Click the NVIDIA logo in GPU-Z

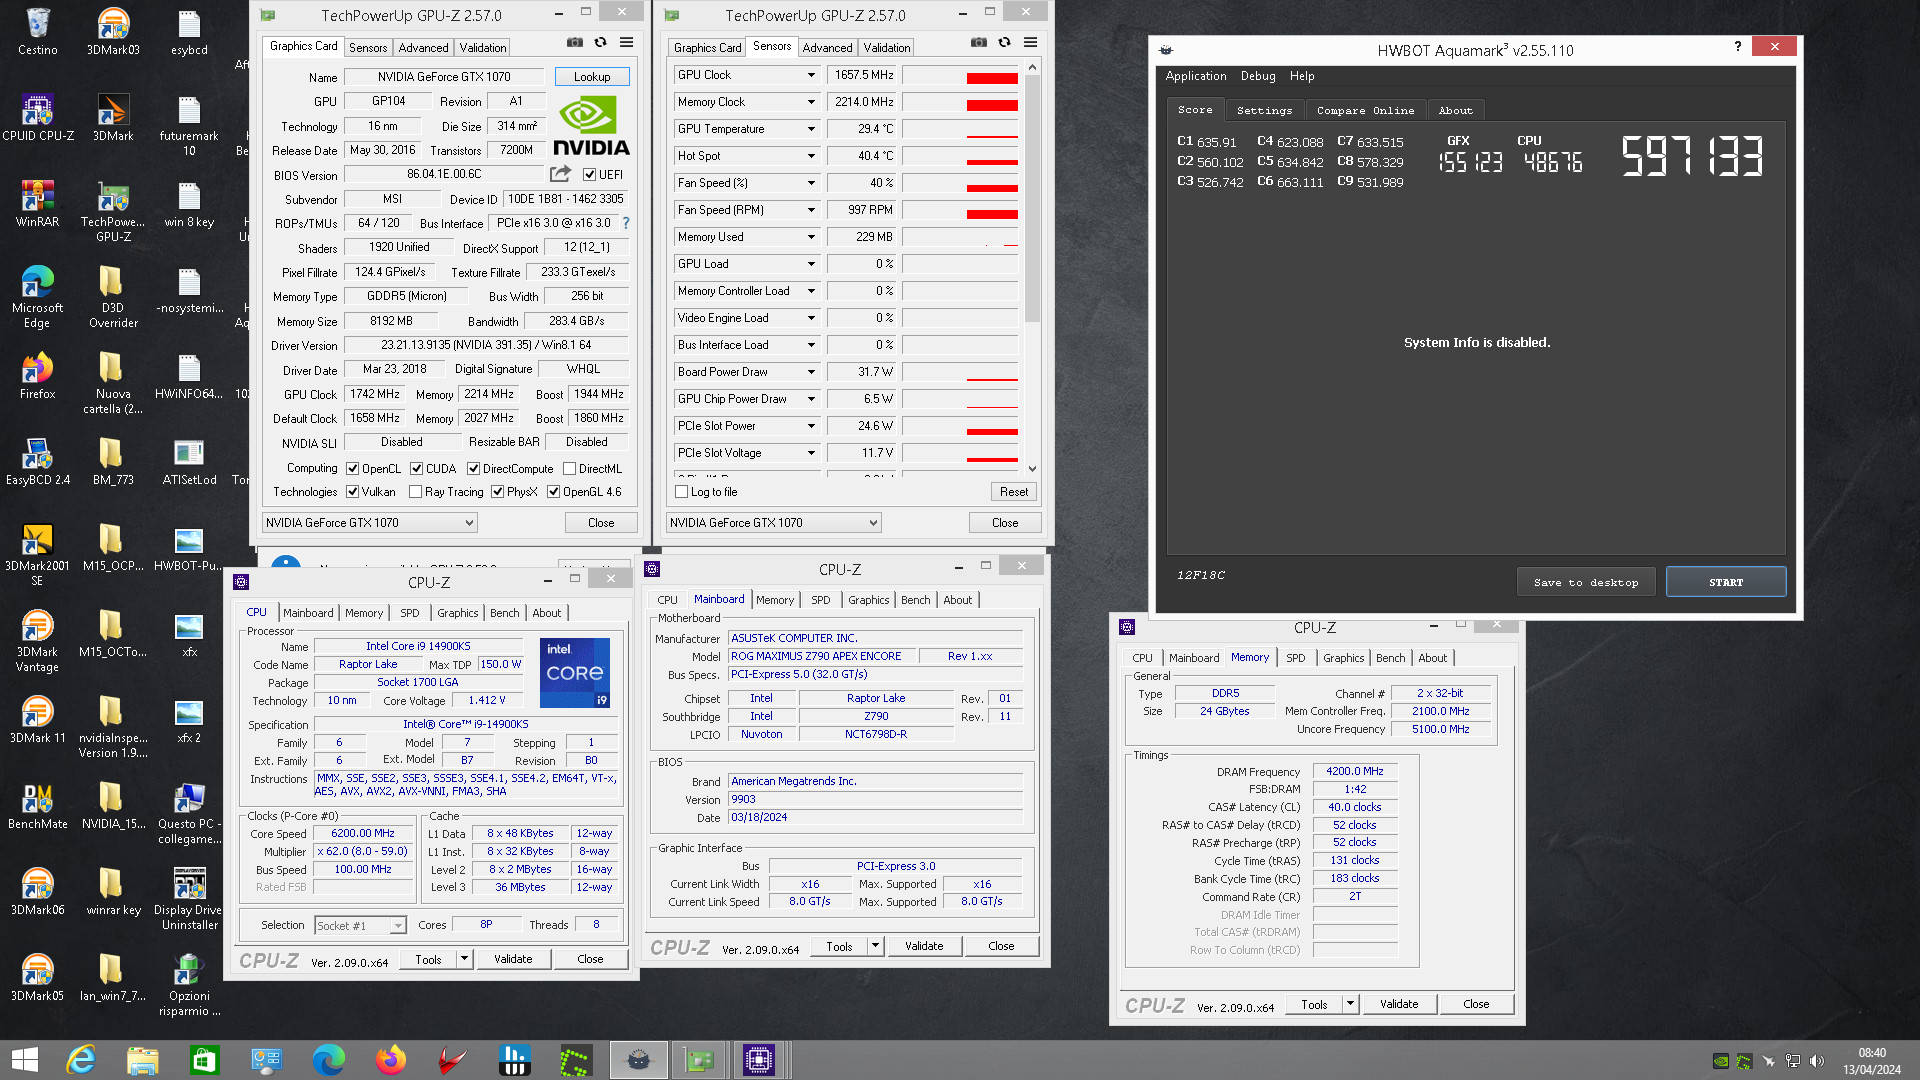[x=591, y=127]
